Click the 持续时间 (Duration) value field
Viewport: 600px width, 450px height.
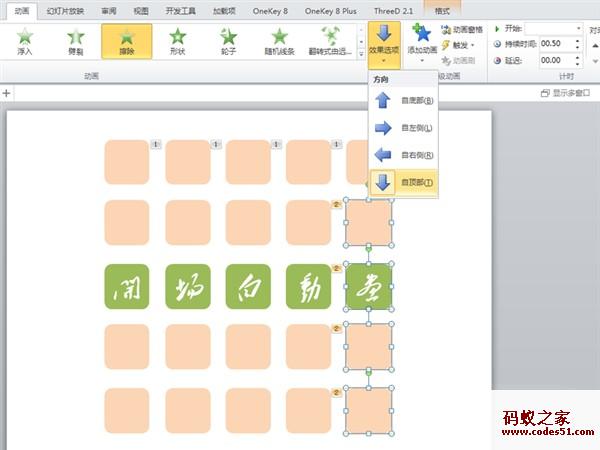tap(555, 45)
